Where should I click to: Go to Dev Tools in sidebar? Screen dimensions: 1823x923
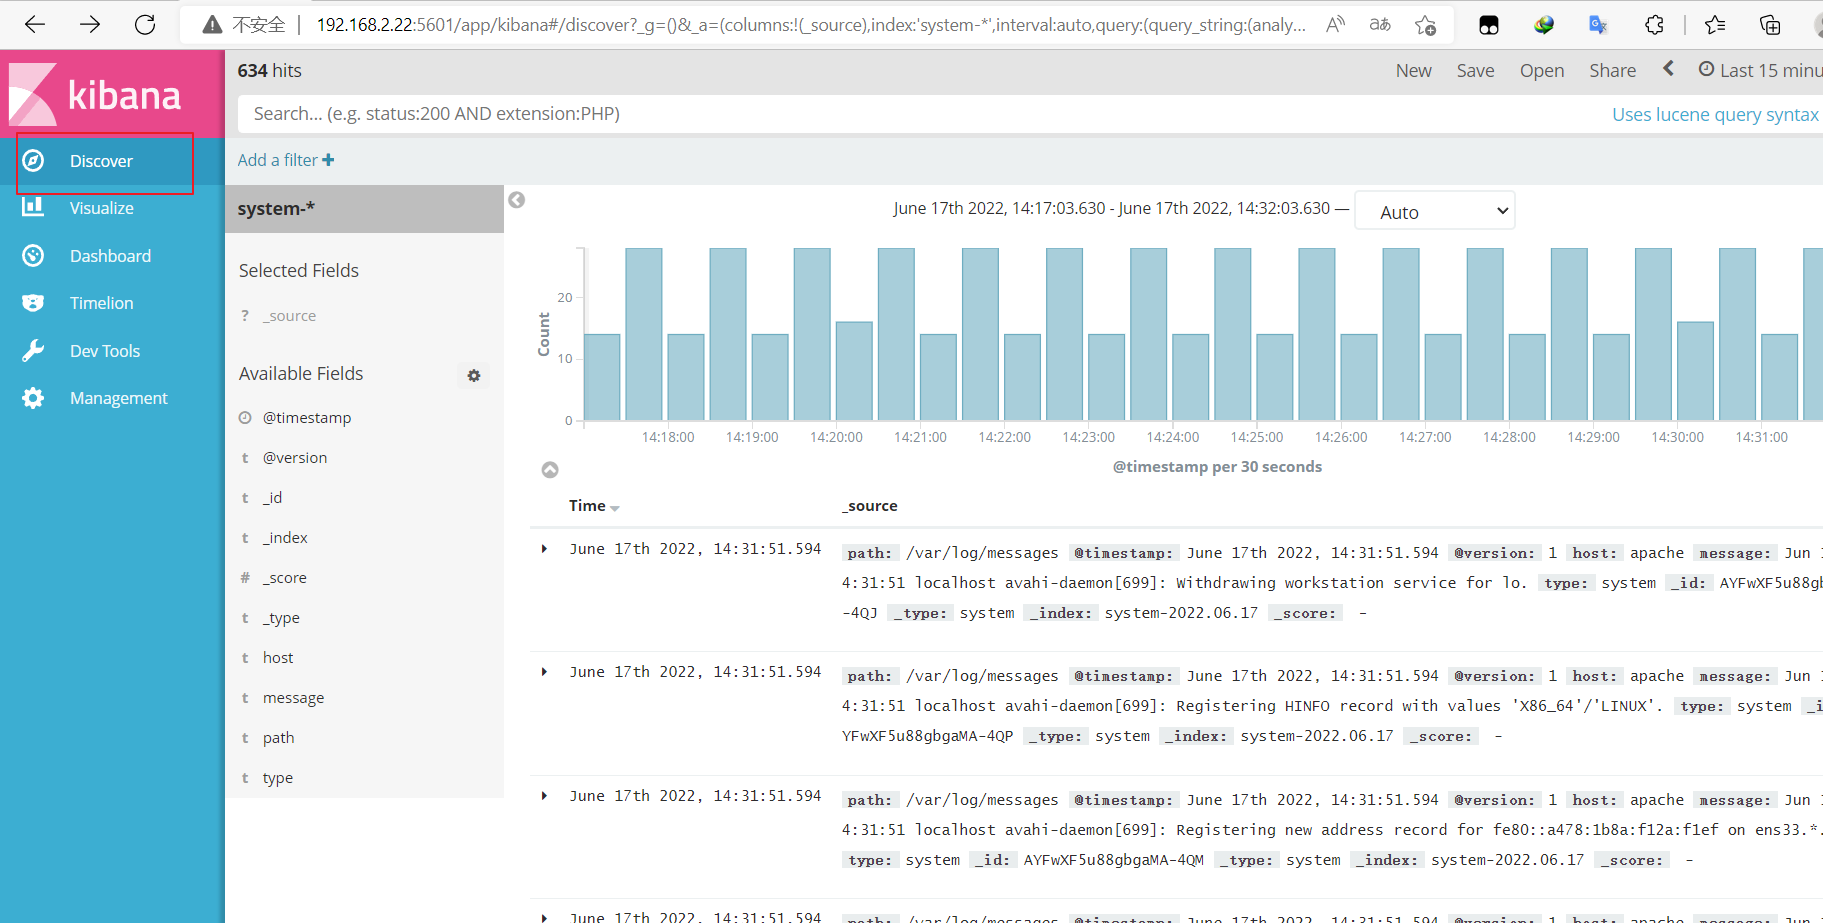(x=105, y=351)
